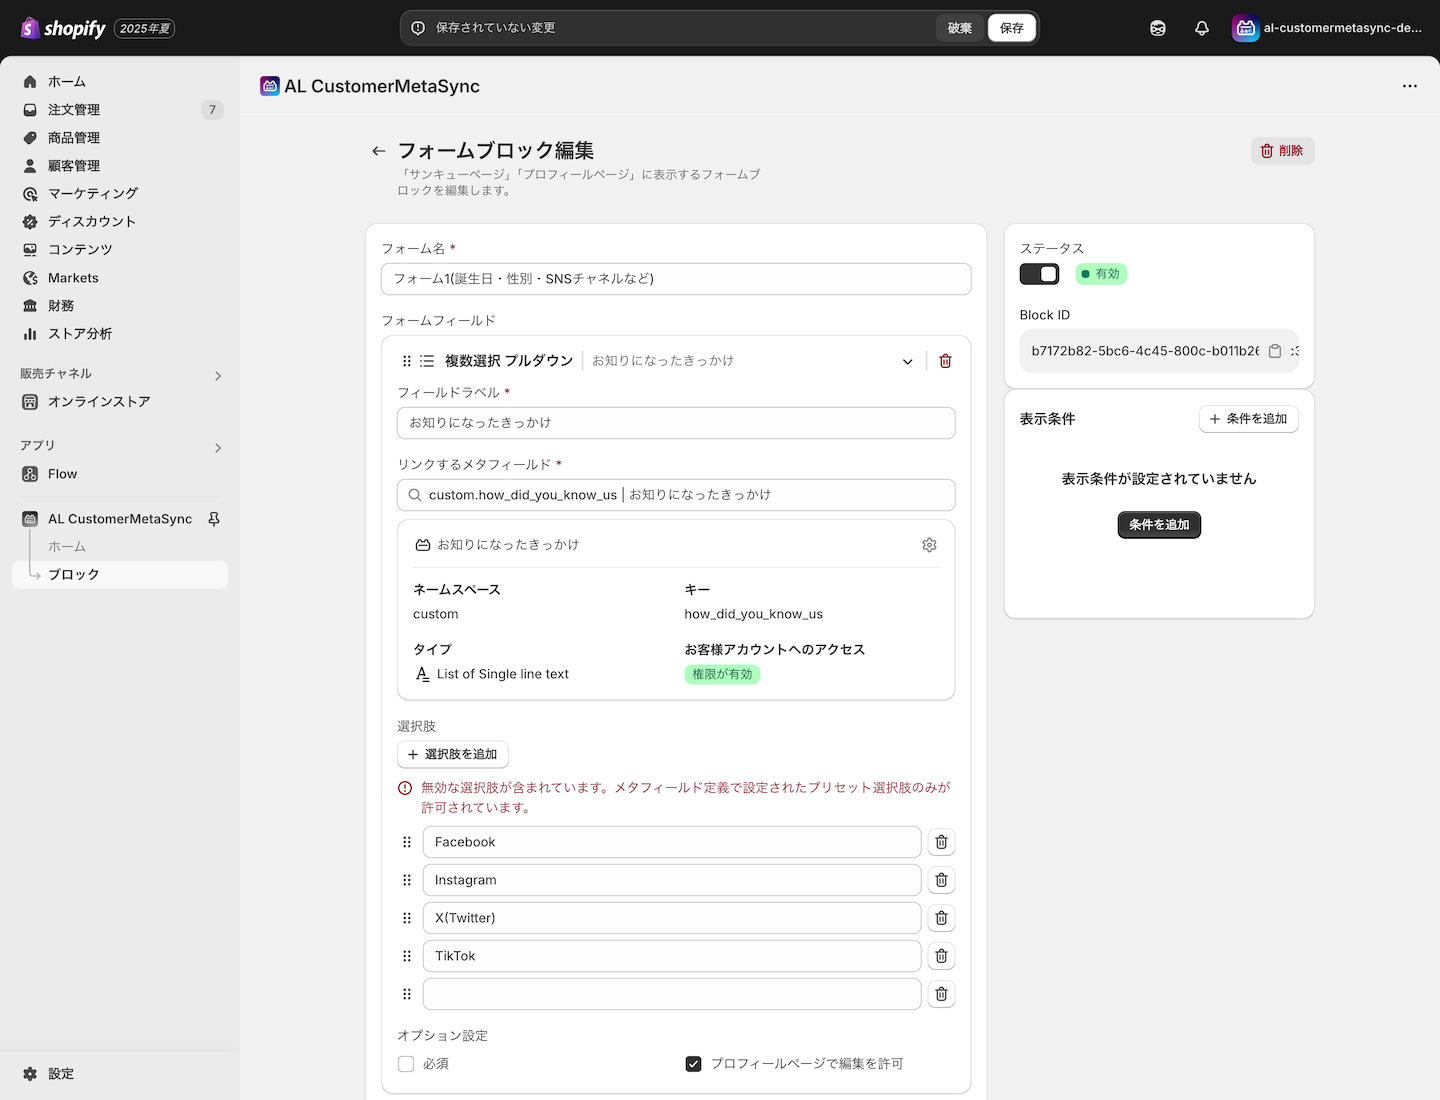Click the リンクするメタフィールド search field
Viewport: 1440px width, 1100px height.
click(x=676, y=495)
